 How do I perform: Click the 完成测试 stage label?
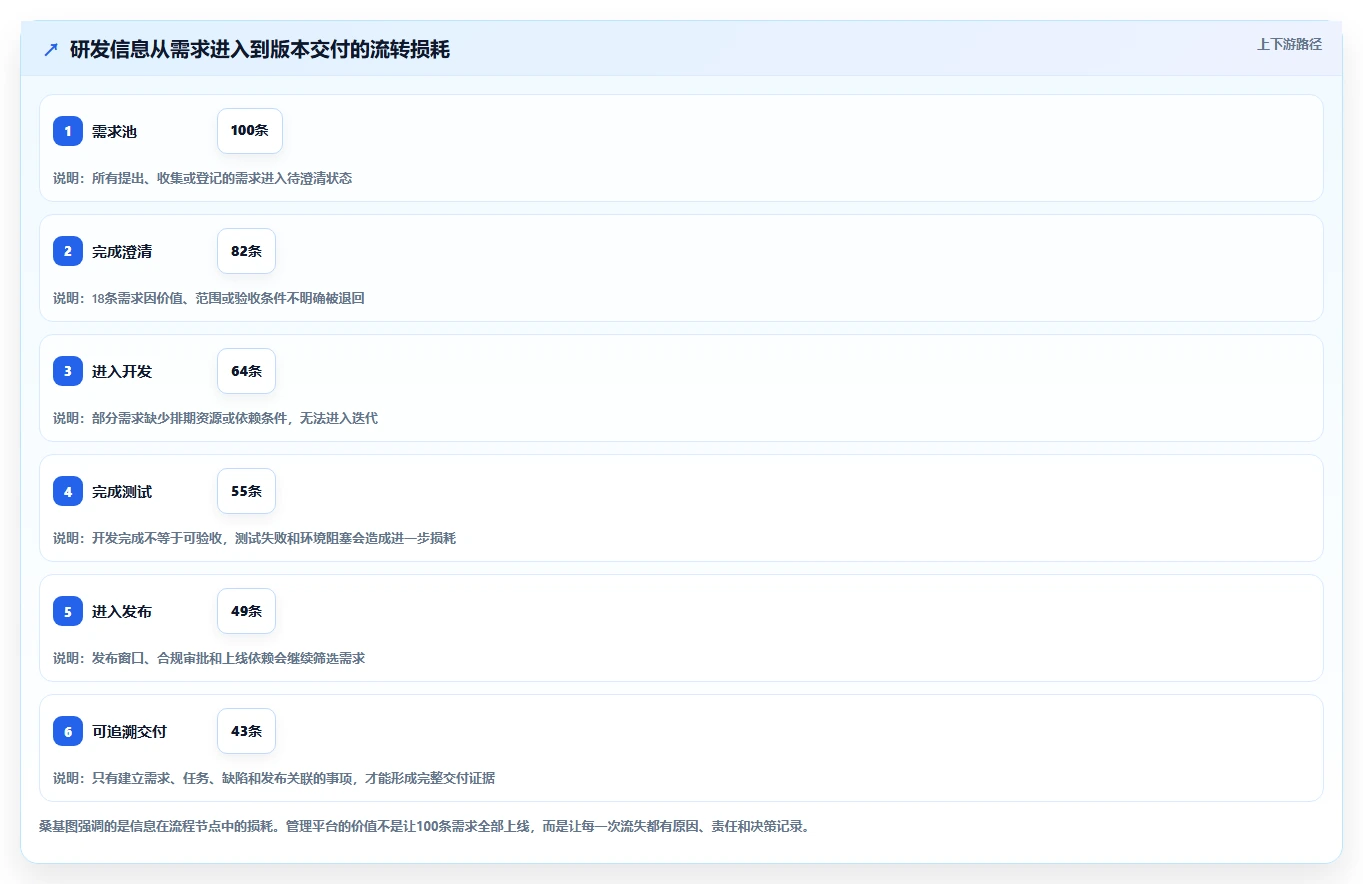122,491
